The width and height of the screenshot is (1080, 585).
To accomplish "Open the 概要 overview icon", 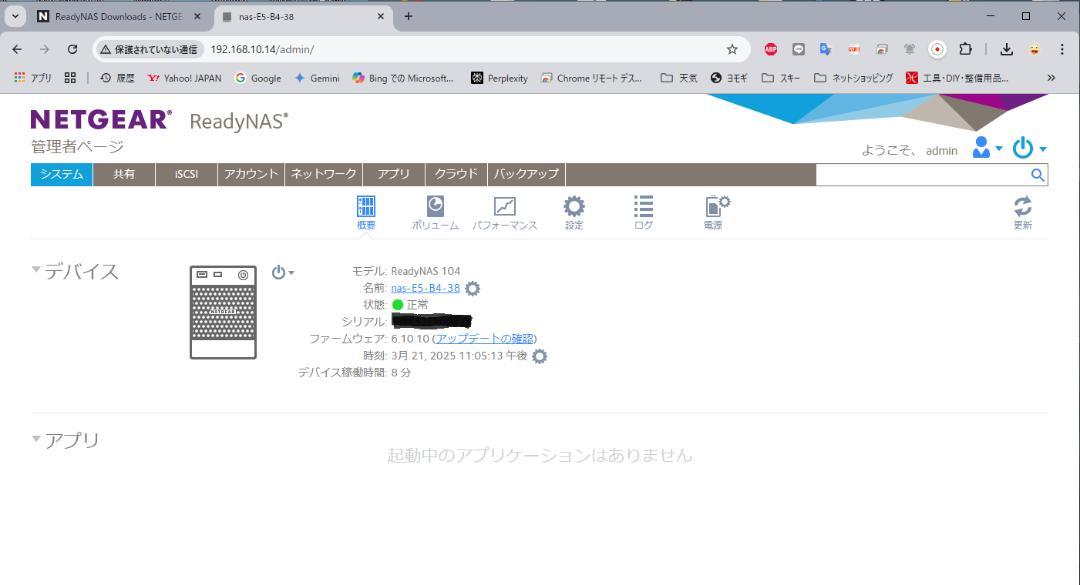I will coord(366,212).
